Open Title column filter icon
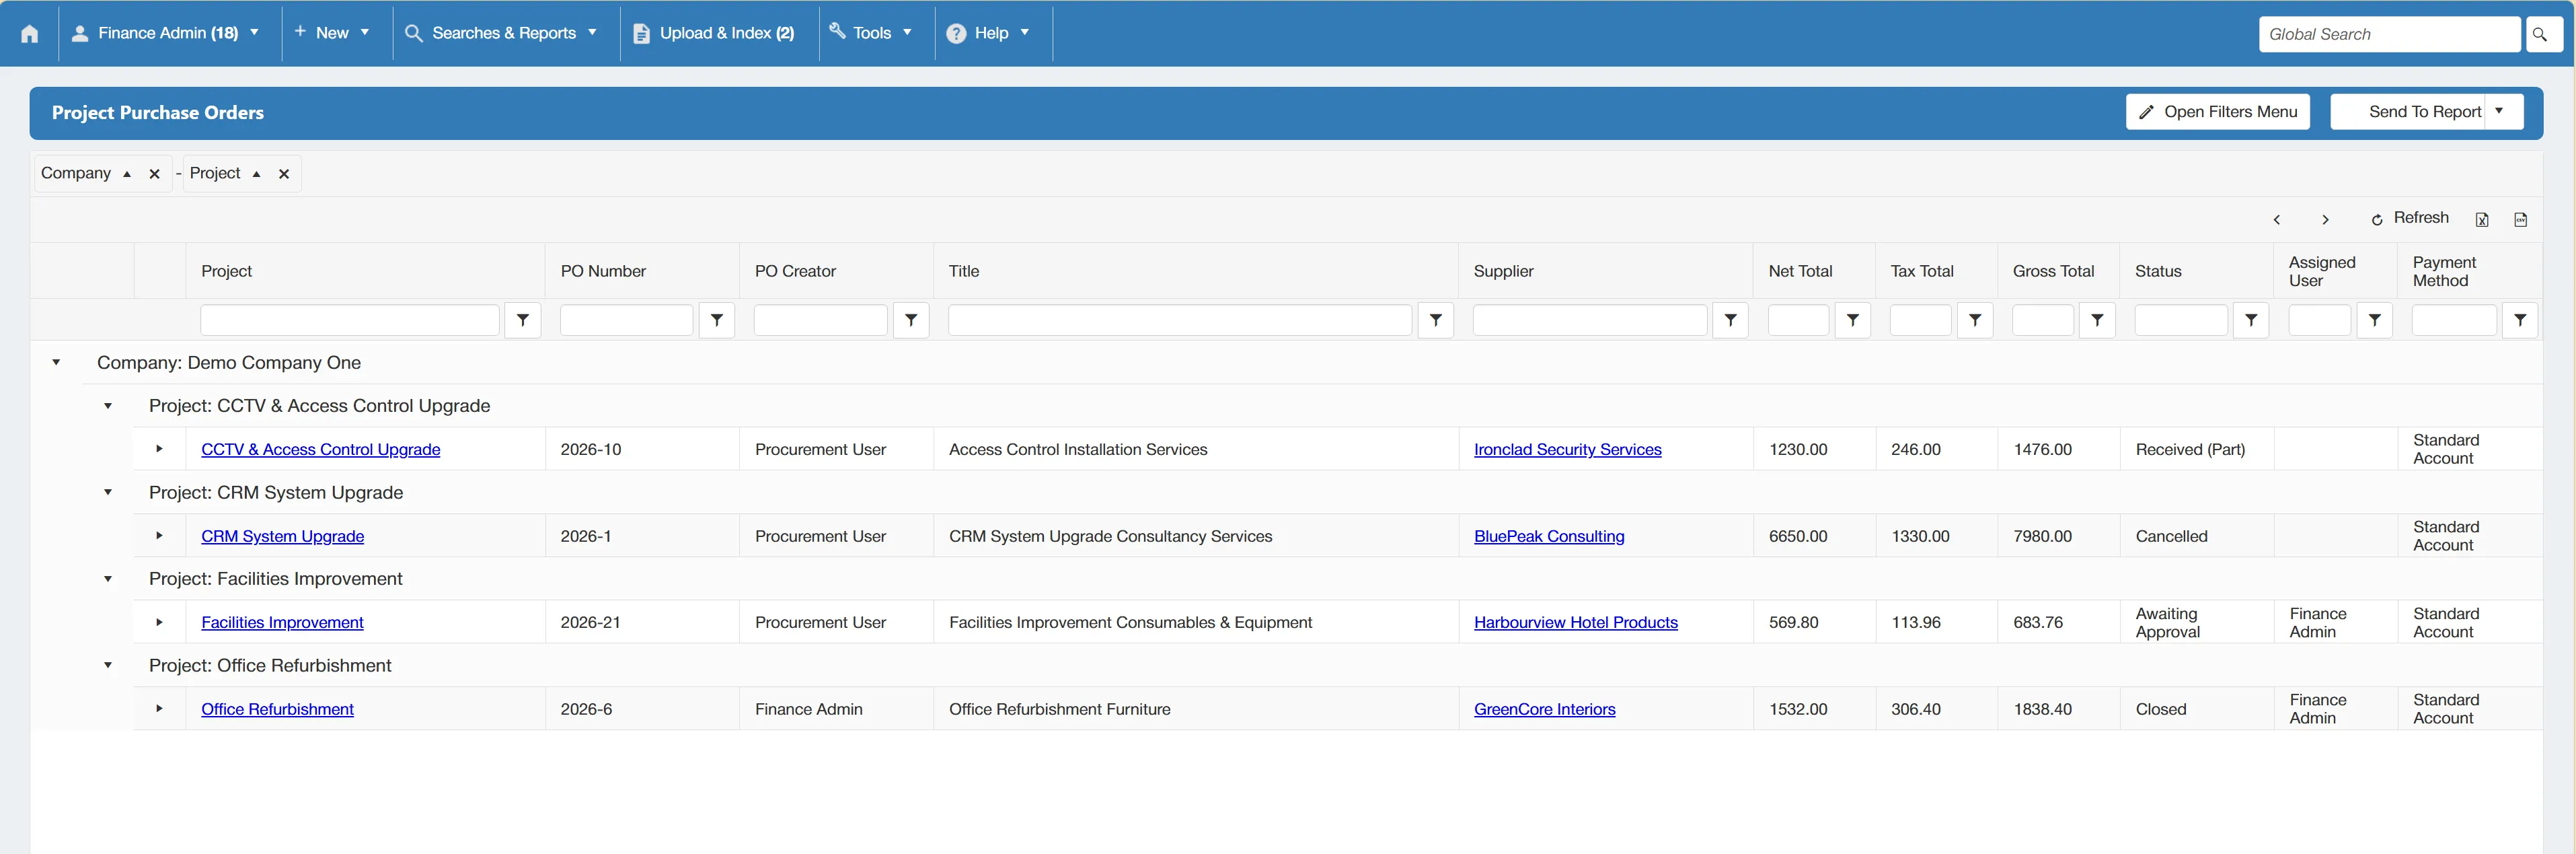 (1436, 320)
